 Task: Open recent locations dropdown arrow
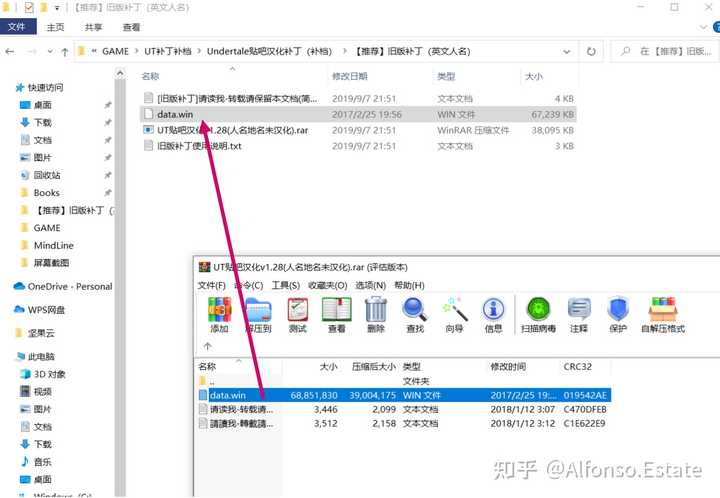50,51
